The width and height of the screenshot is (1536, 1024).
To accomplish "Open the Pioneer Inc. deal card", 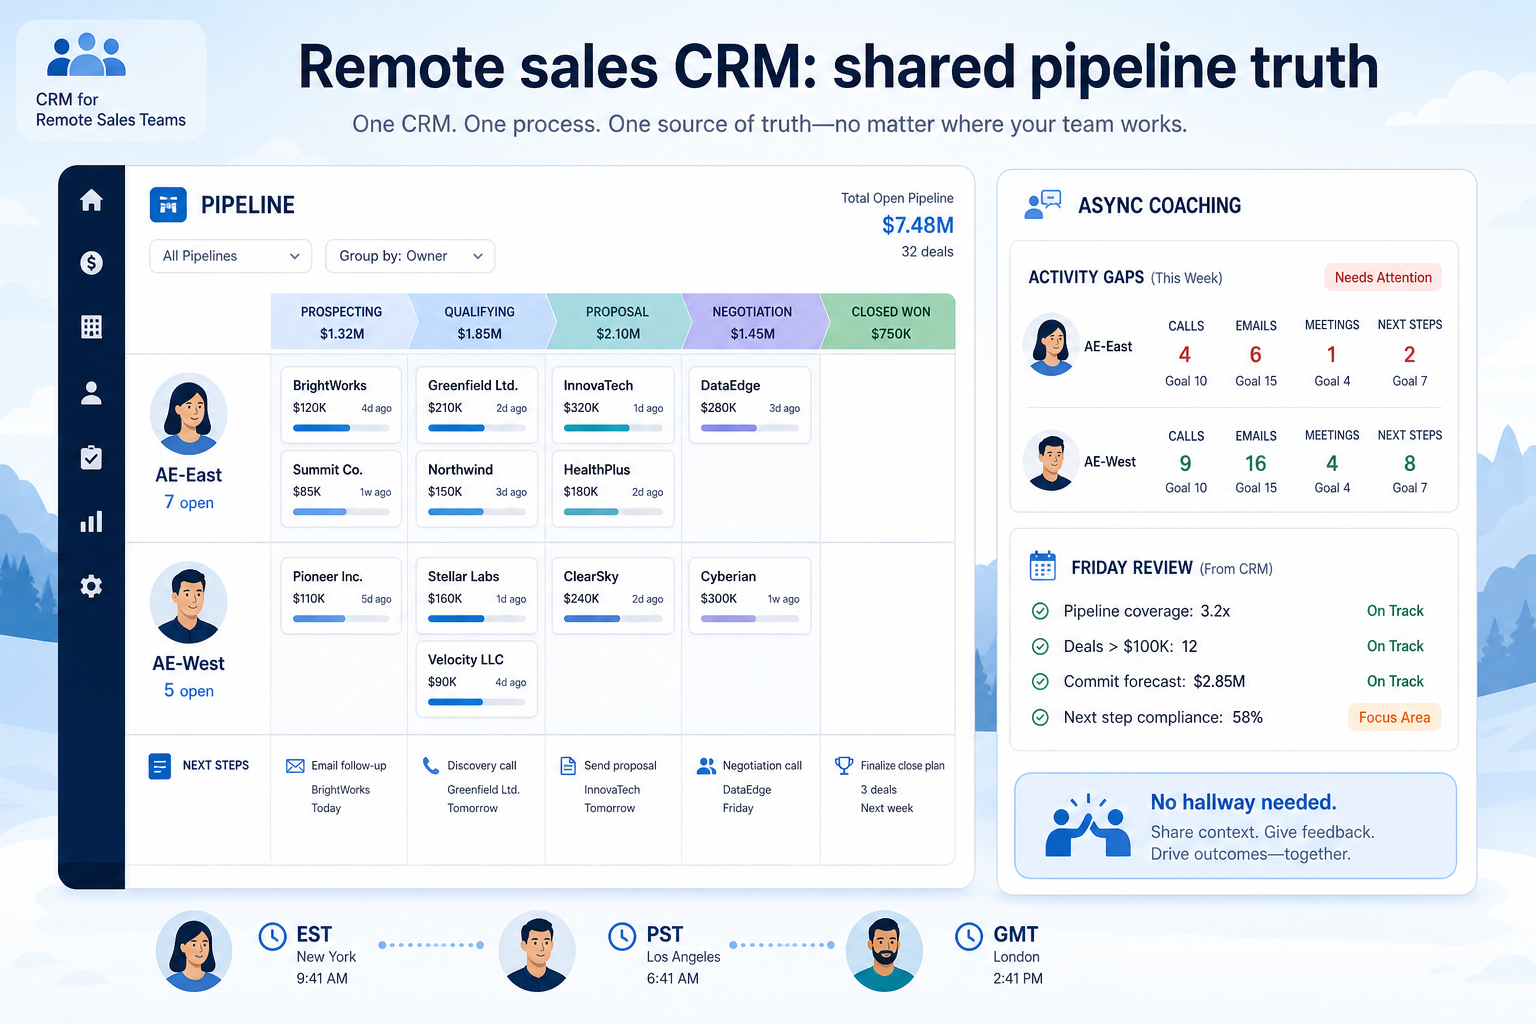I will click(x=341, y=596).
